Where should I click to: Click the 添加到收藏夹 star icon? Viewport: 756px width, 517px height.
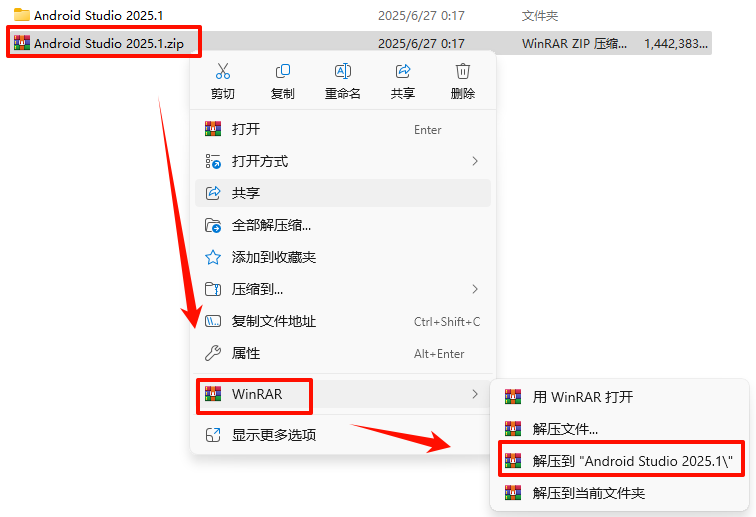pyautogui.click(x=213, y=258)
